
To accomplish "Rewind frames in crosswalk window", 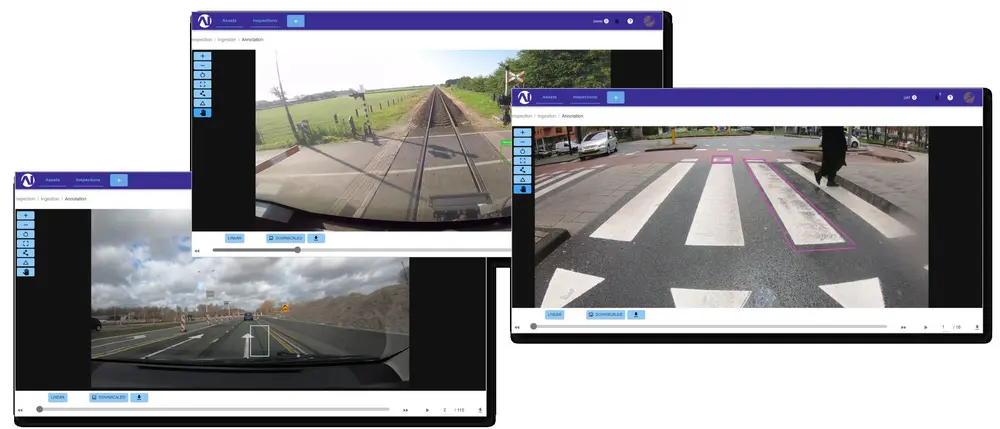I will [517, 328].
